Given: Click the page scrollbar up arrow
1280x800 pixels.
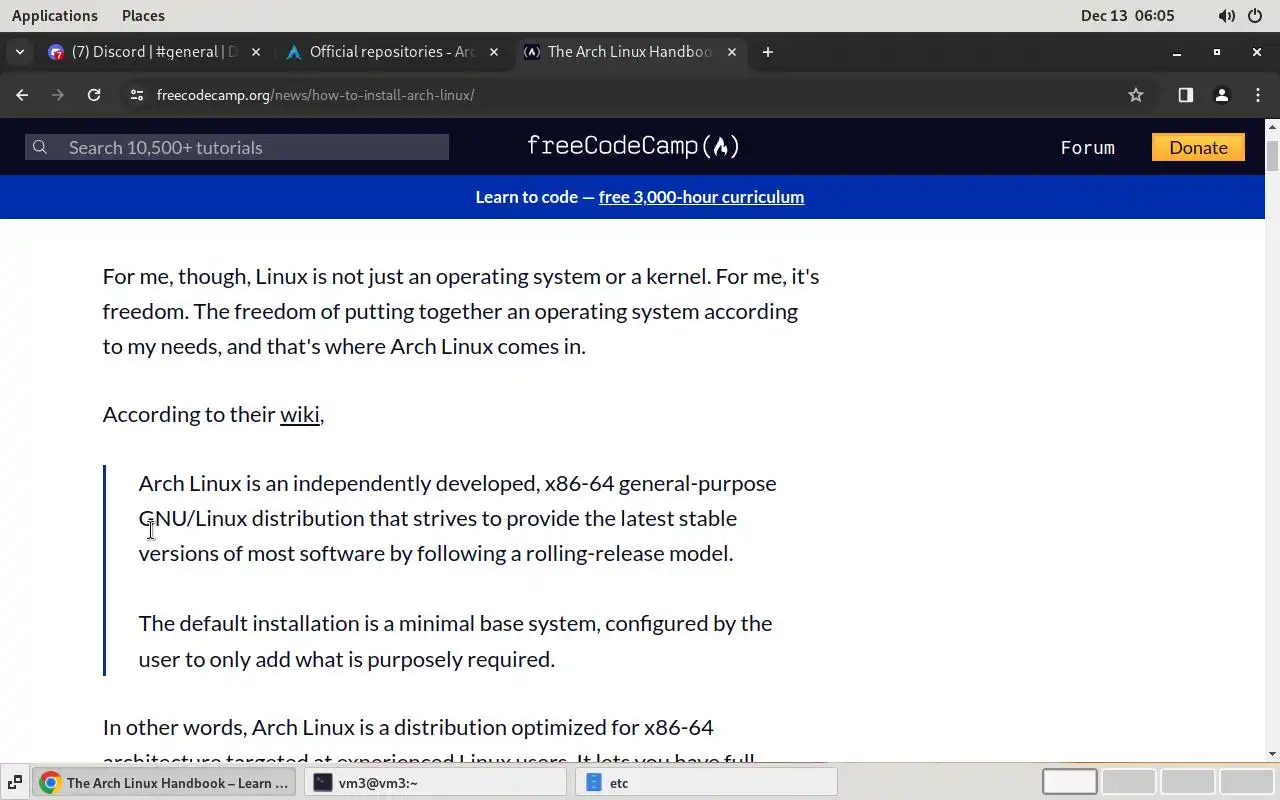Looking at the screenshot, I should (x=1272, y=127).
